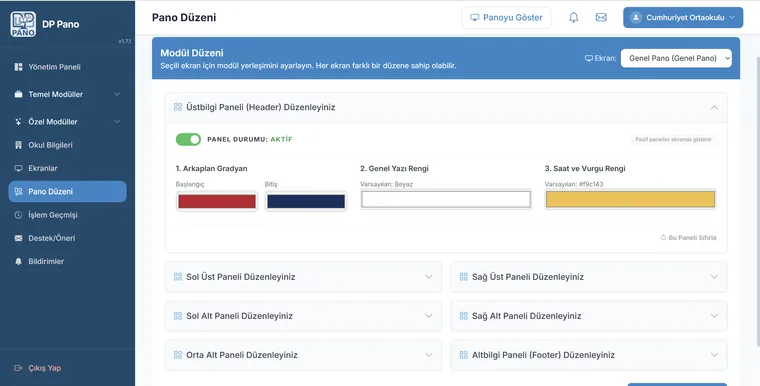Click the Ekranlar monitor icon in sidebar
Screen dimensions: 760x386
[x=18, y=168]
